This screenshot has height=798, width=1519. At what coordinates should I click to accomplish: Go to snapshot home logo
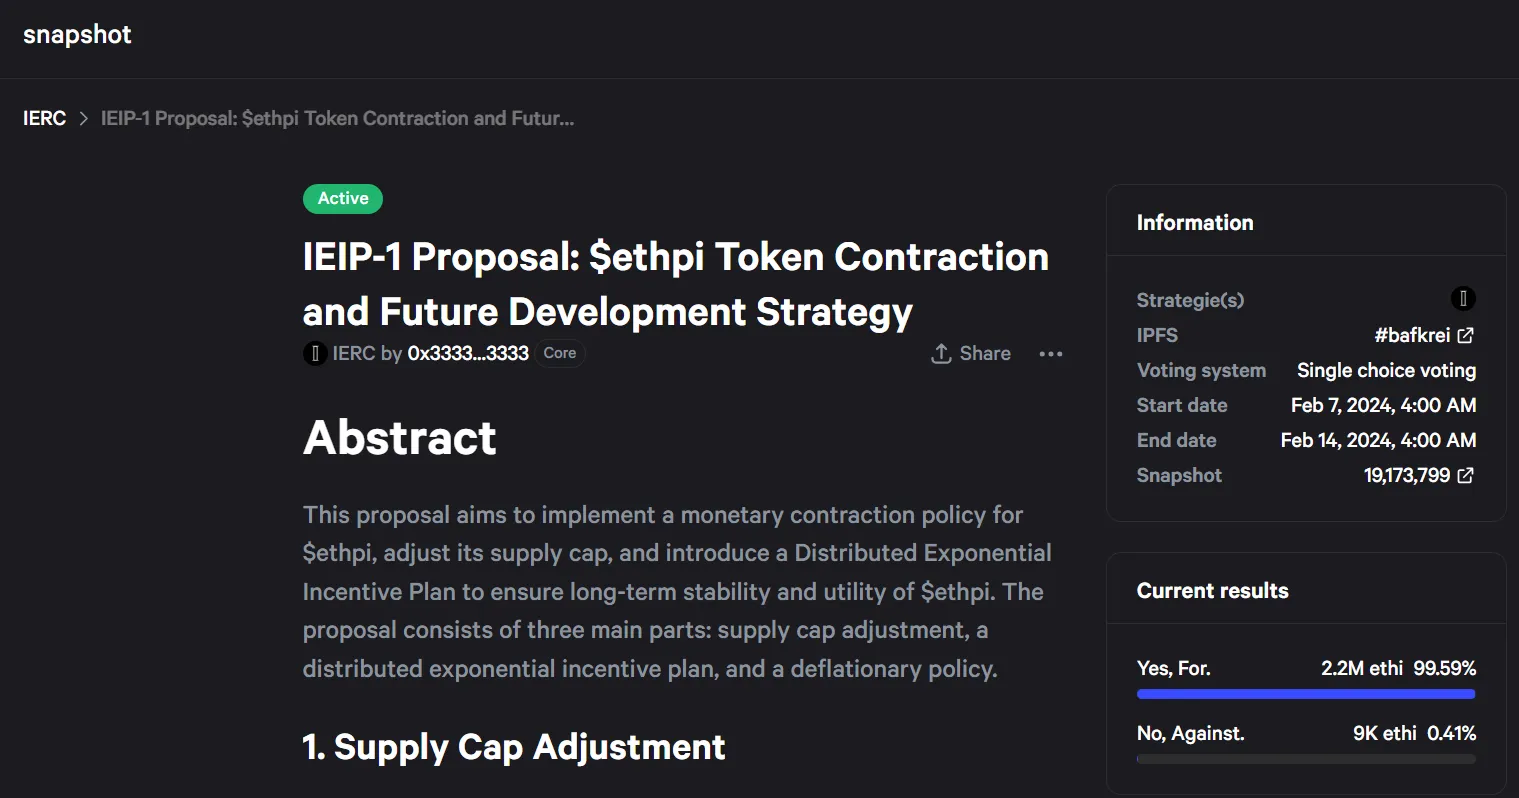pyautogui.click(x=77, y=35)
